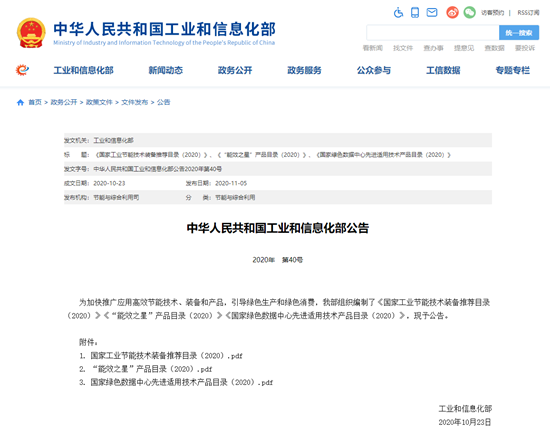Click 政策文件 in the breadcrumb
Viewport: 550px width, 440px height.
pos(99,102)
